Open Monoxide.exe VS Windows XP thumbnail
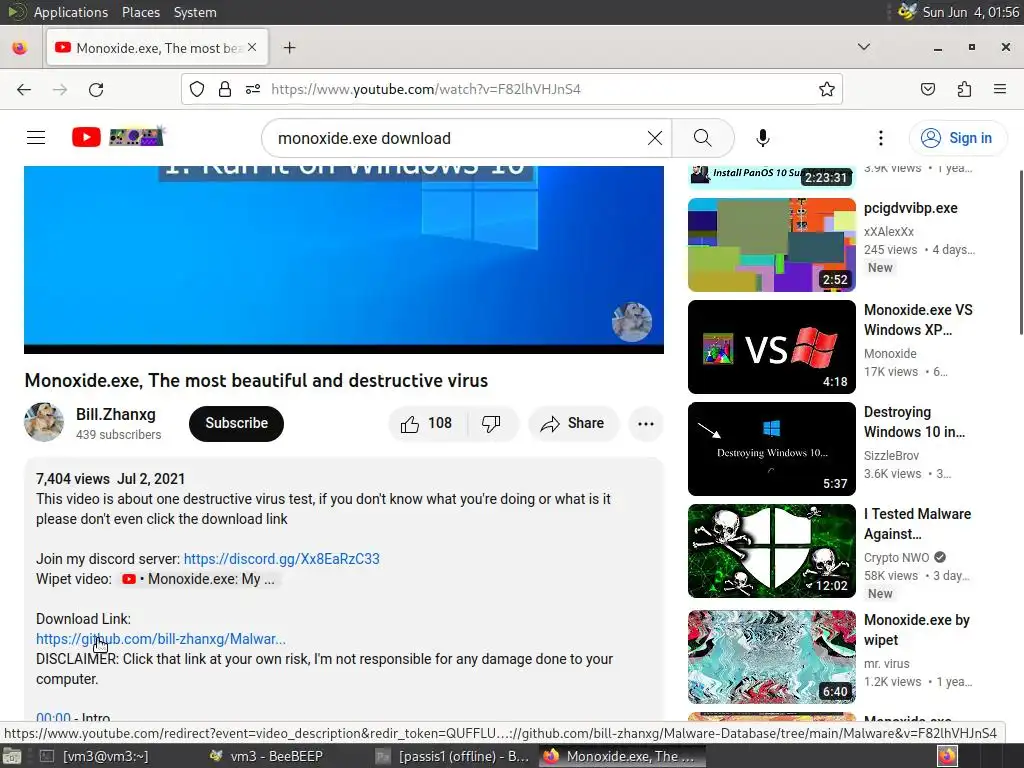 click(771, 347)
